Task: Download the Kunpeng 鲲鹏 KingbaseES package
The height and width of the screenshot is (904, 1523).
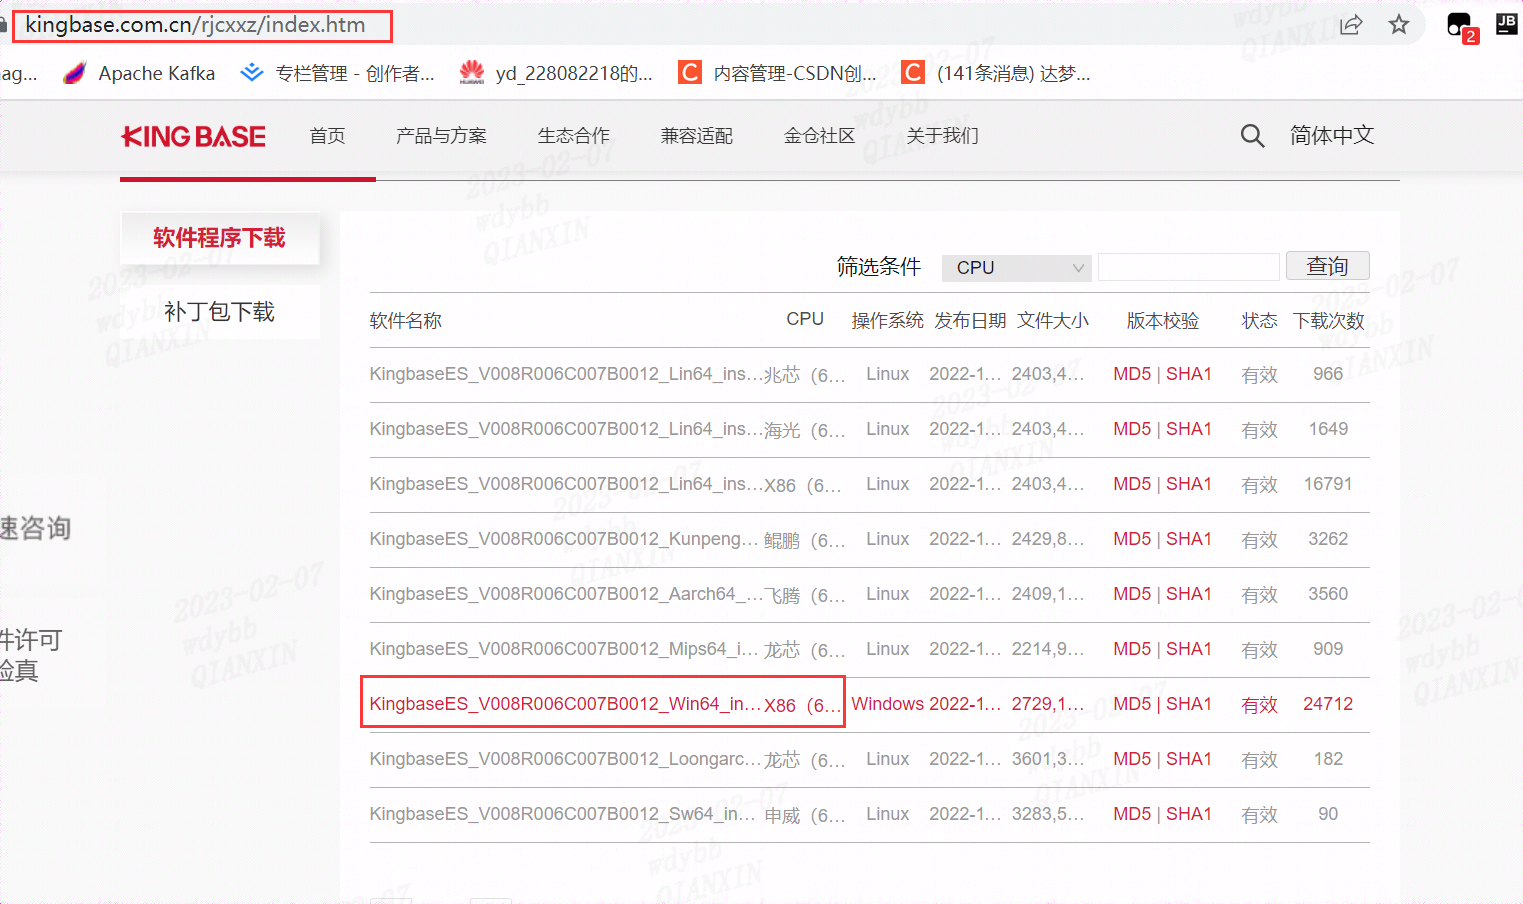Action: [x=565, y=539]
